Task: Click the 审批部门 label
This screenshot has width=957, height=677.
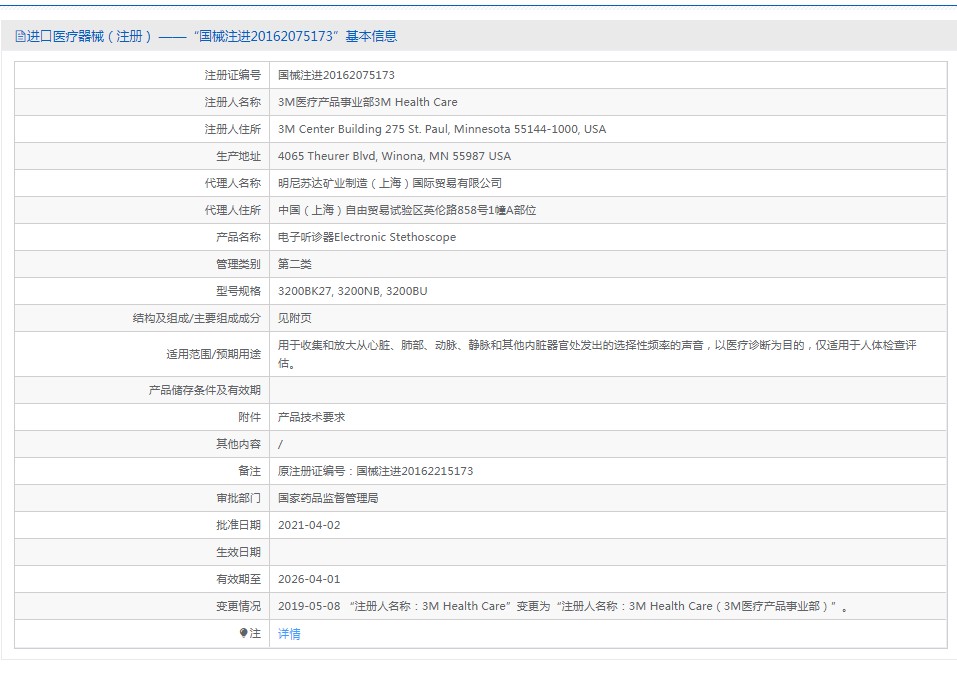Action: click(238, 498)
